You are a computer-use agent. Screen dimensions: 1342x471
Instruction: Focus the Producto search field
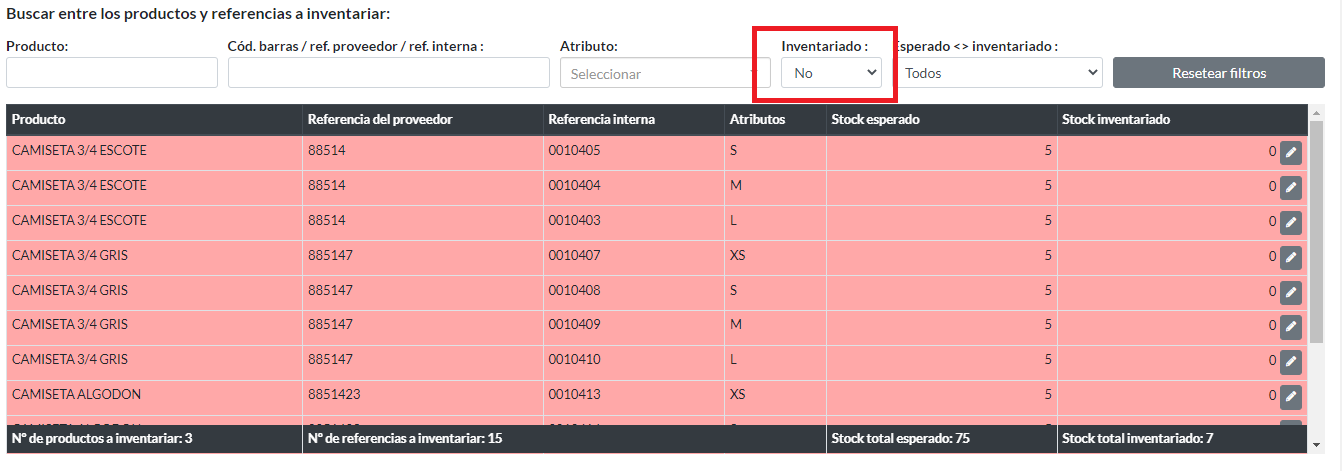point(112,73)
